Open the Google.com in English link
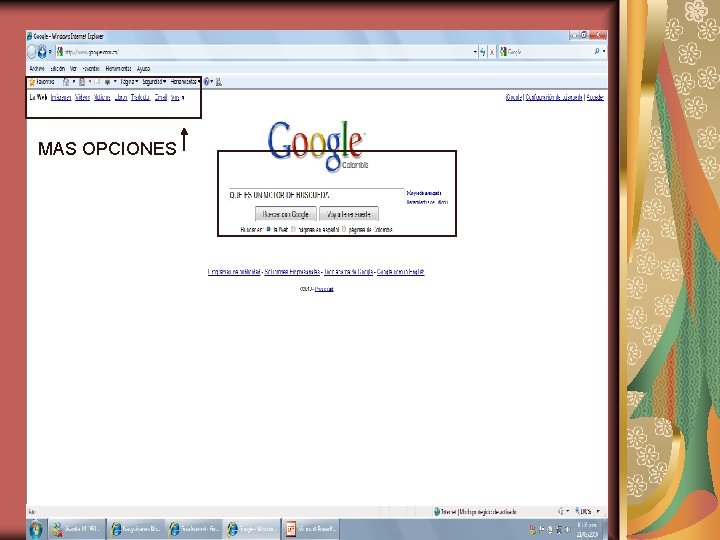 (x=400, y=272)
